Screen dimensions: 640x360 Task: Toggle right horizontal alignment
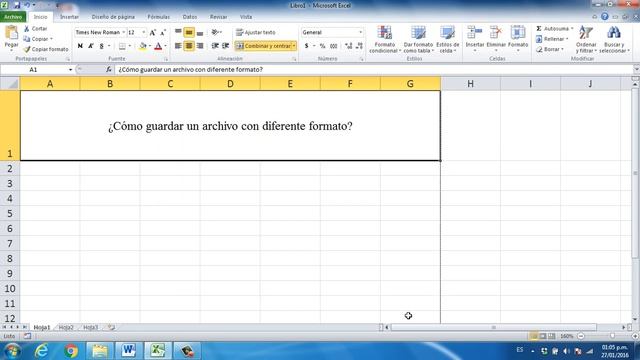pos(200,46)
